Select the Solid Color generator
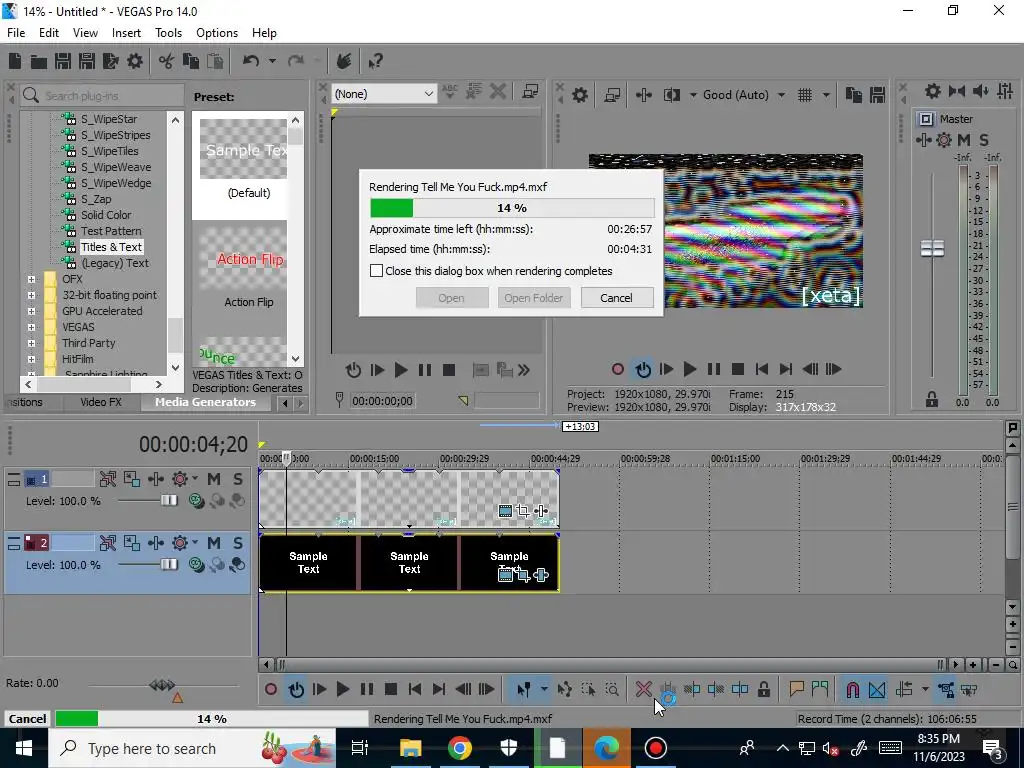 [x=106, y=215]
